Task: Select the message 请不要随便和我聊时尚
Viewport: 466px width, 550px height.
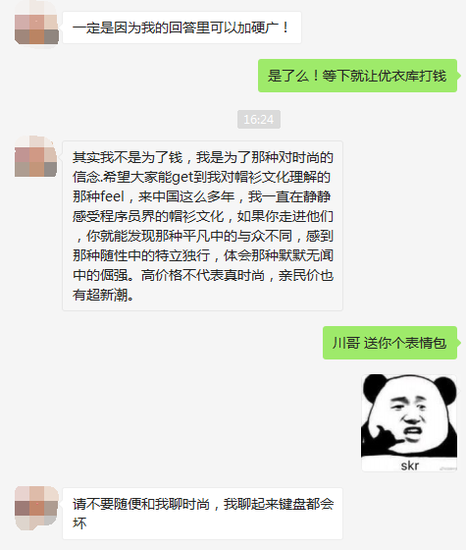Action: (202, 514)
